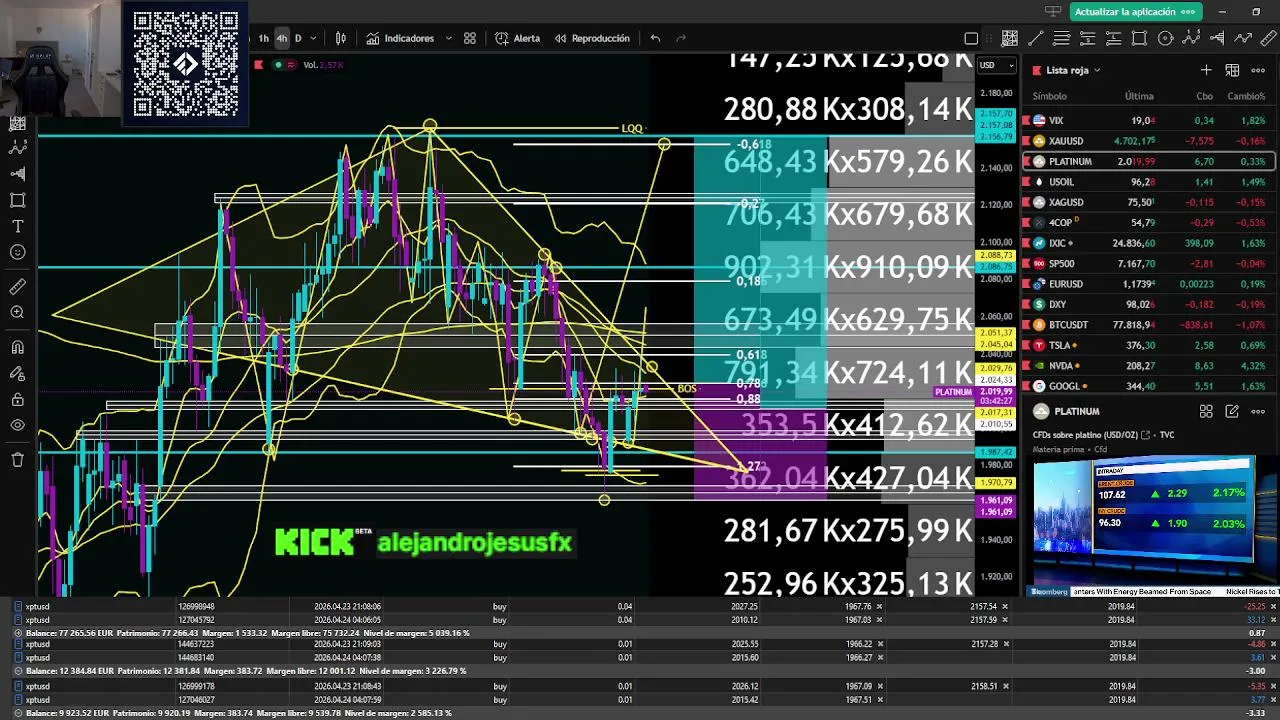Screen dimensions: 1280x720
Task: Click the red flag in chart legend
Action: tap(259, 65)
